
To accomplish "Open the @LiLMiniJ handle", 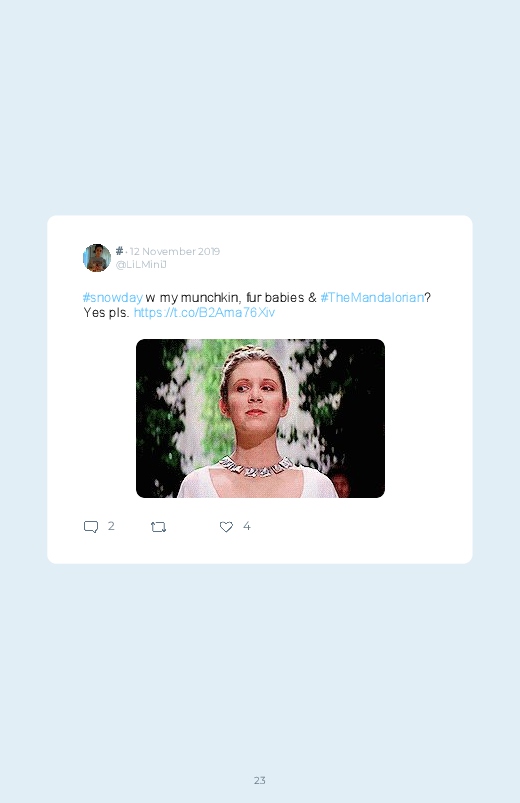I will click(x=141, y=264).
